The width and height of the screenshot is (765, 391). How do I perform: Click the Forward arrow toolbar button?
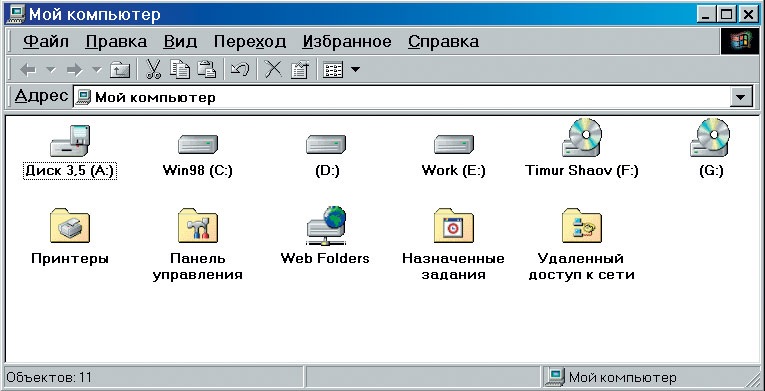[x=75, y=70]
